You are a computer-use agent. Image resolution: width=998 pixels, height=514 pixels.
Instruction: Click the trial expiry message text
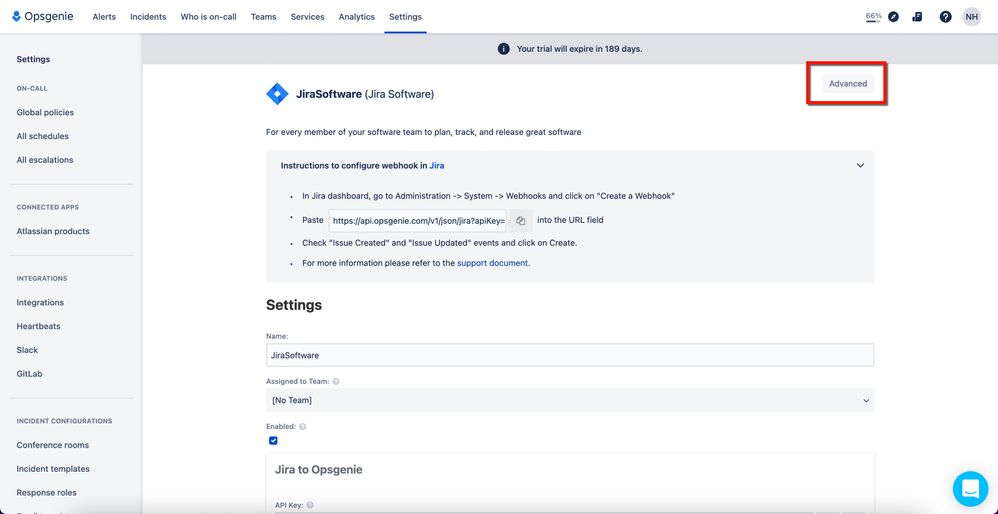579,49
